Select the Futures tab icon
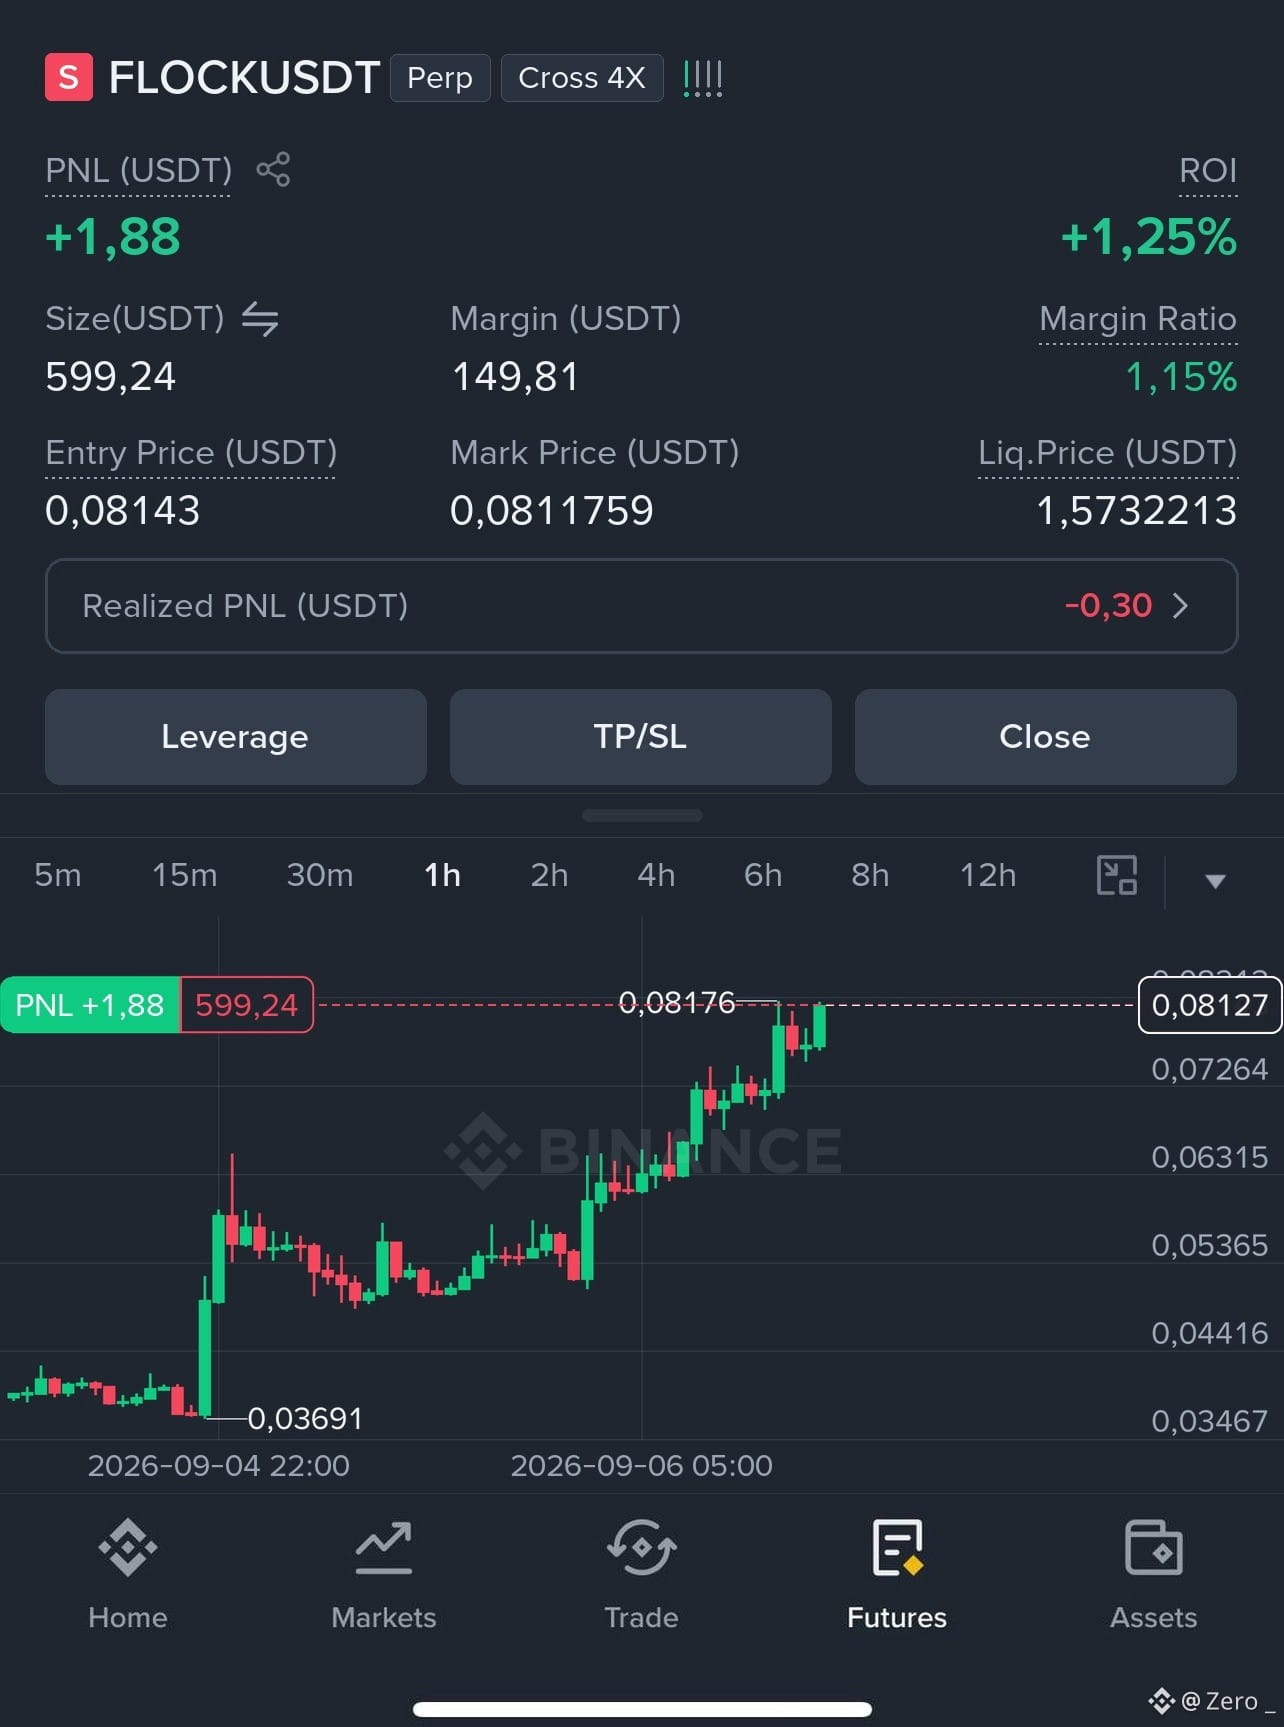 coord(897,1547)
